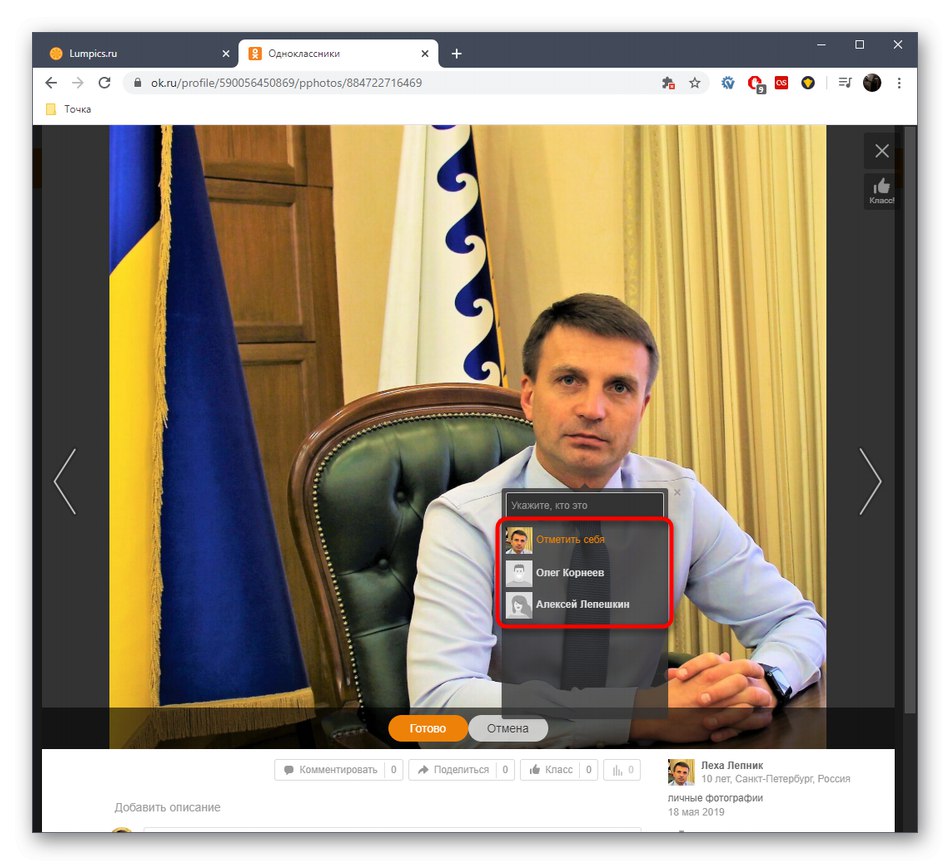Close the photo viewer overlay
This screenshot has height=865, width=950.
(x=881, y=150)
